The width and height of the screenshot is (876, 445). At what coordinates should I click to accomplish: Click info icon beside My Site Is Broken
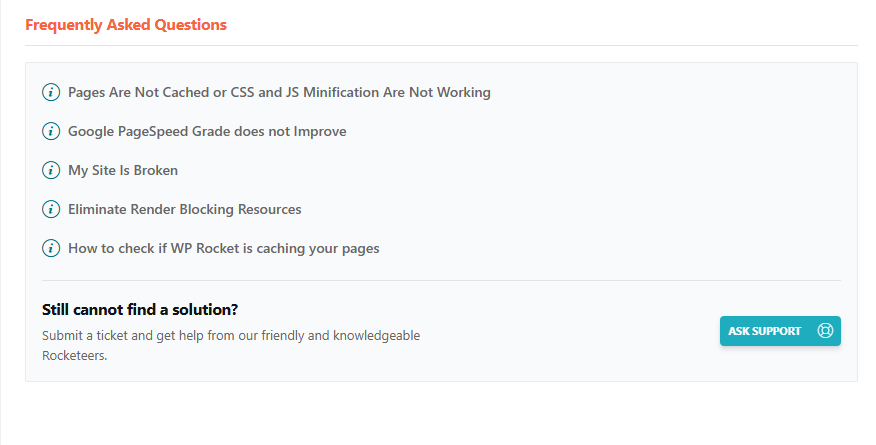(51, 170)
